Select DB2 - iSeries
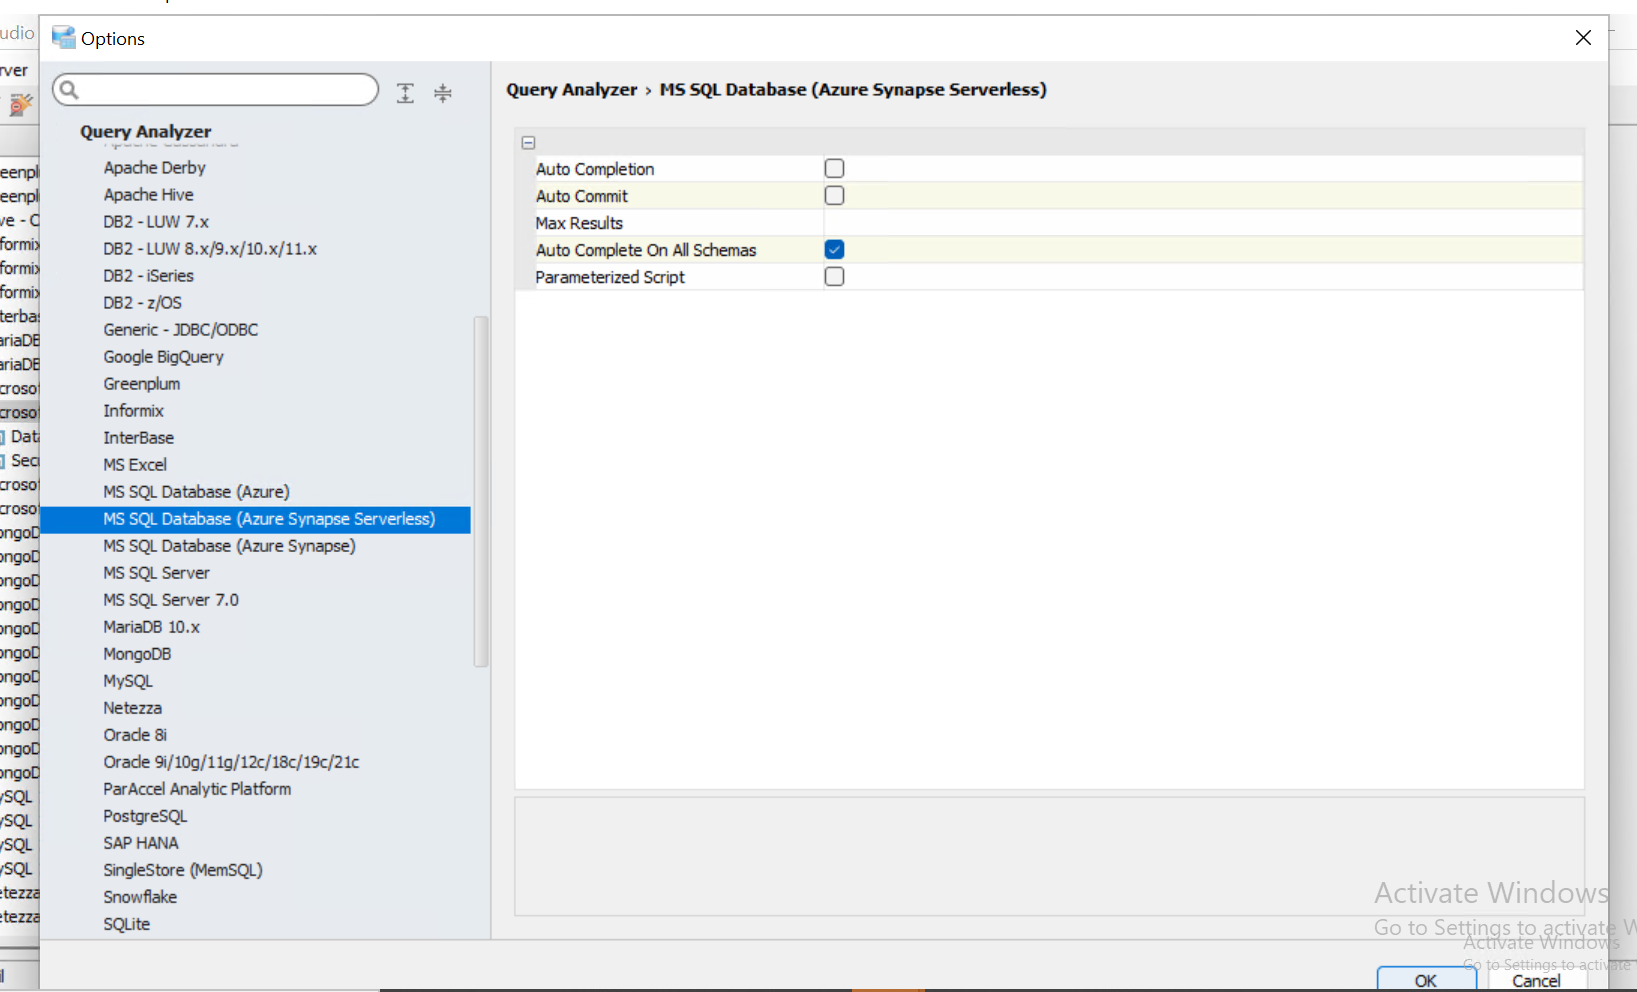The width and height of the screenshot is (1637, 992). 149,276
